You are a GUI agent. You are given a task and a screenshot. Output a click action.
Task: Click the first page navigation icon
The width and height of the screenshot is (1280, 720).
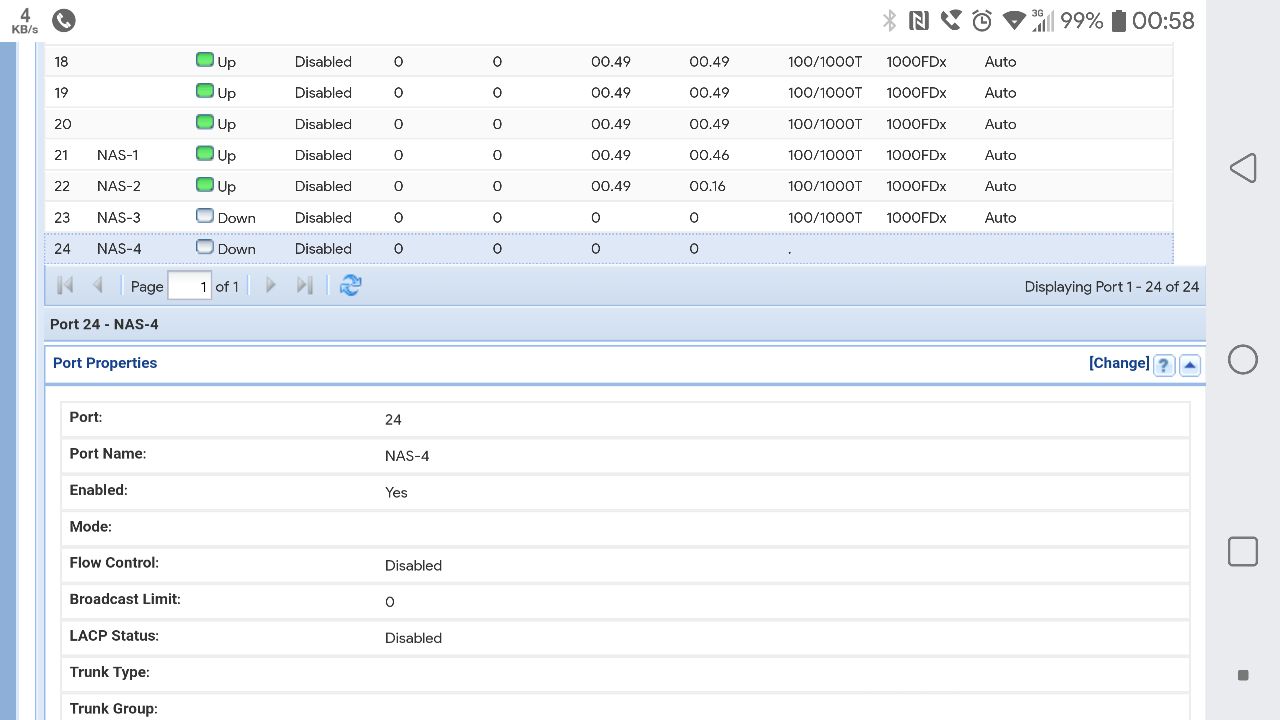pos(65,286)
